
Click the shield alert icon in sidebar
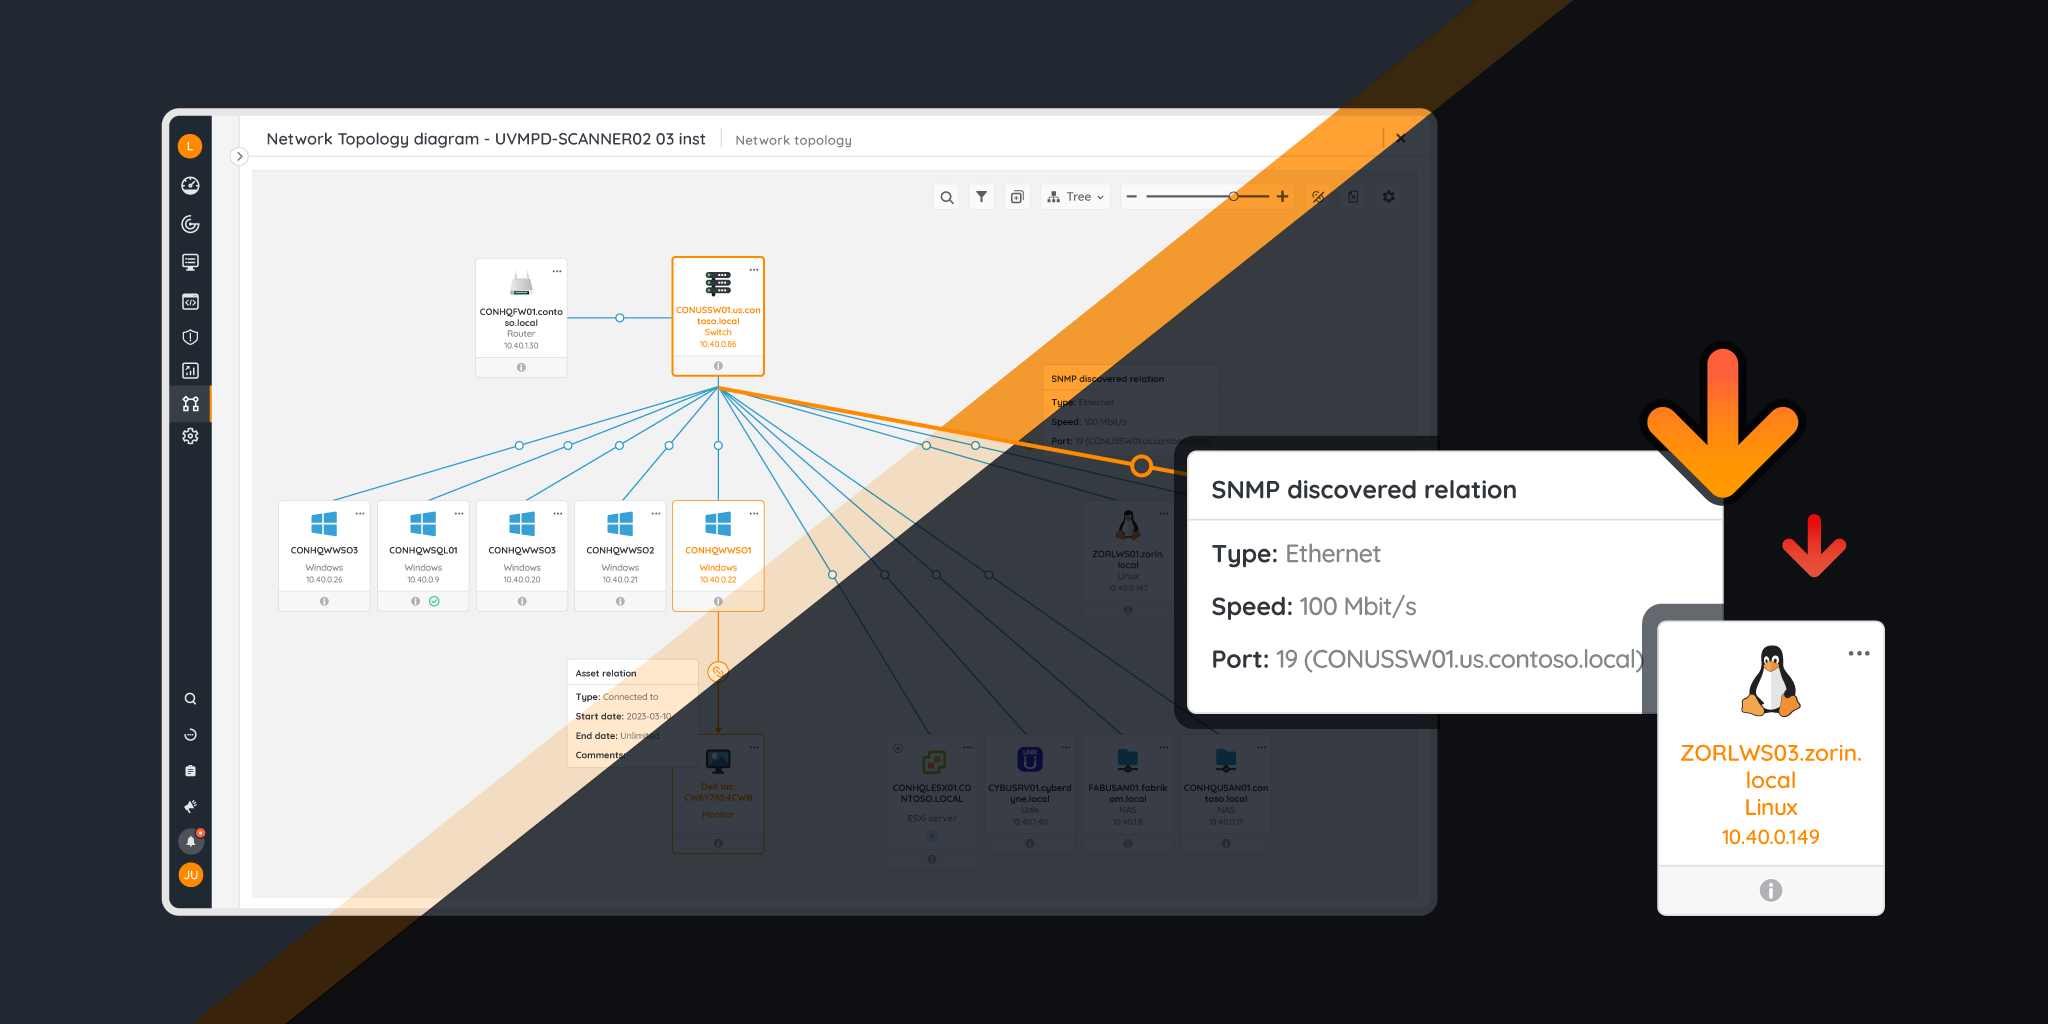coord(190,337)
